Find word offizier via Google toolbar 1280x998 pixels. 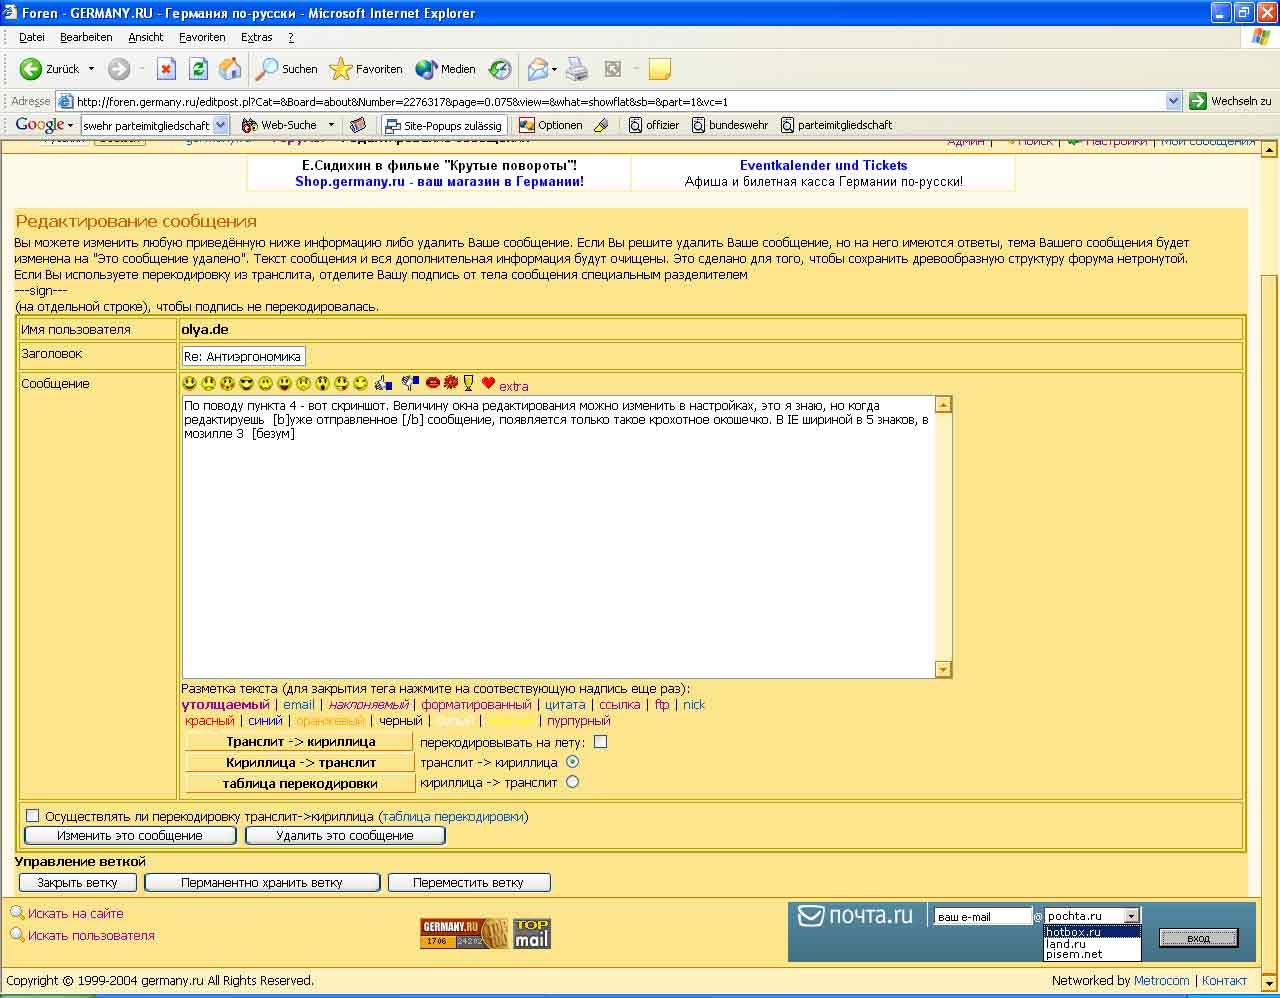tap(653, 125)
